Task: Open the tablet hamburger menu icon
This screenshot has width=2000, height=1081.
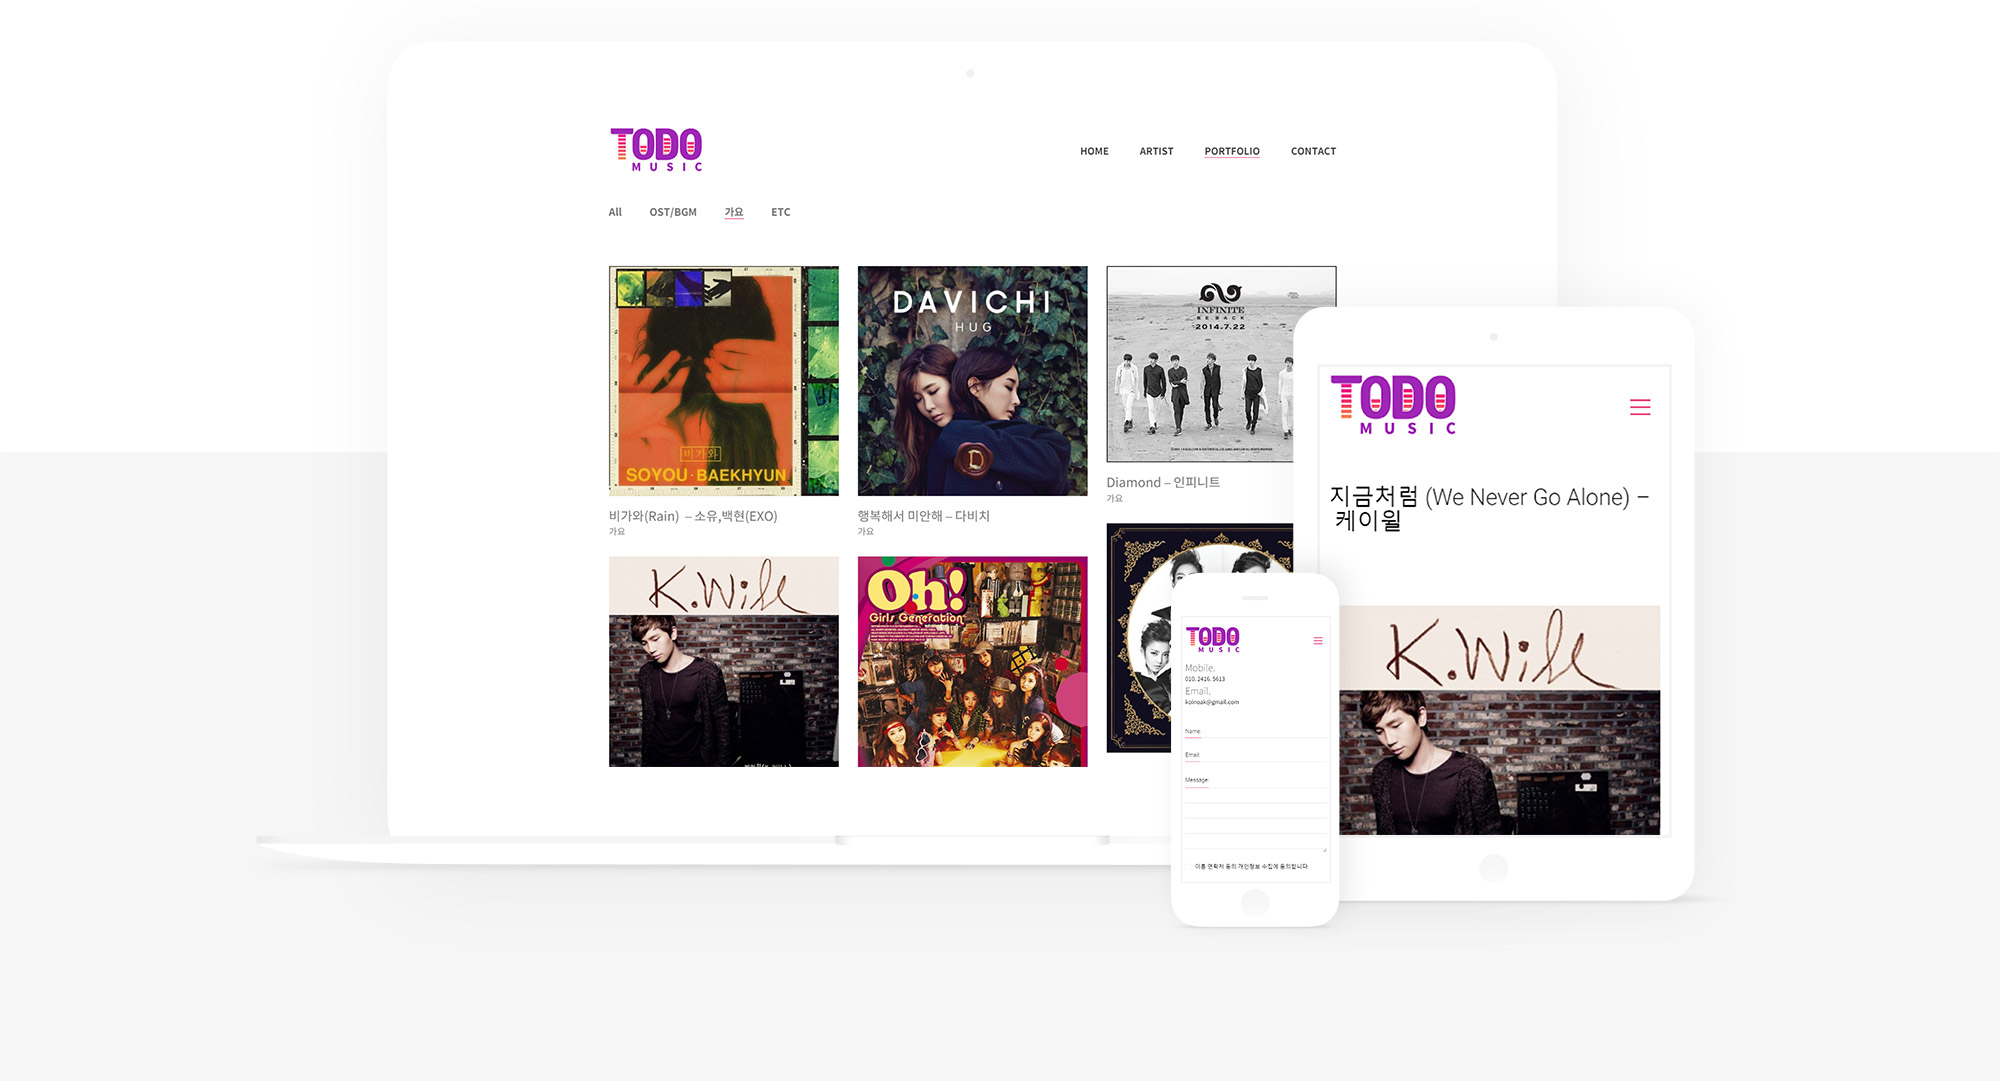Action: tap(1640, 407)
